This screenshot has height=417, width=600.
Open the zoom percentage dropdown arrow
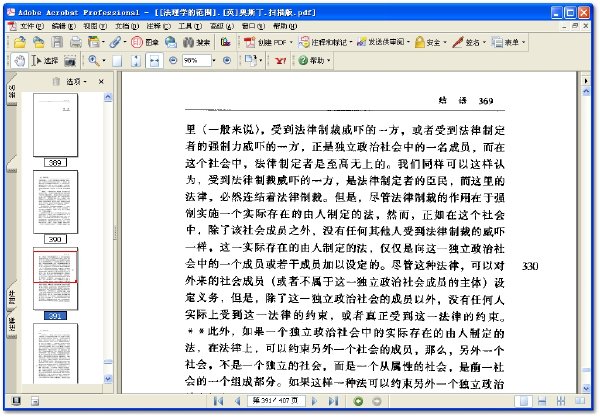(x=214, y=60)
